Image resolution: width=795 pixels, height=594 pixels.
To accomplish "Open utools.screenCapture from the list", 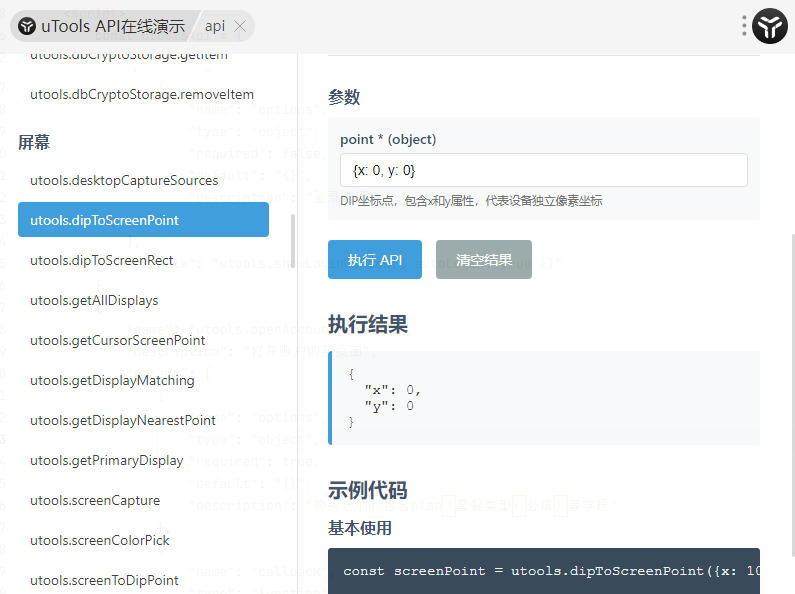I will click(x=95, y=500).
